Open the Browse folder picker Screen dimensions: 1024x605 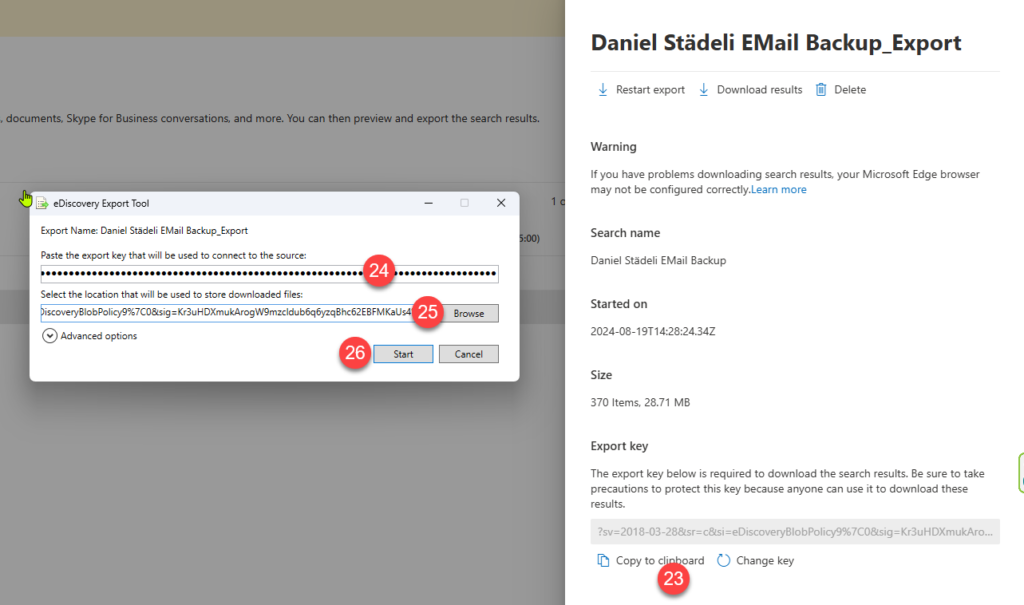[468, 313]
